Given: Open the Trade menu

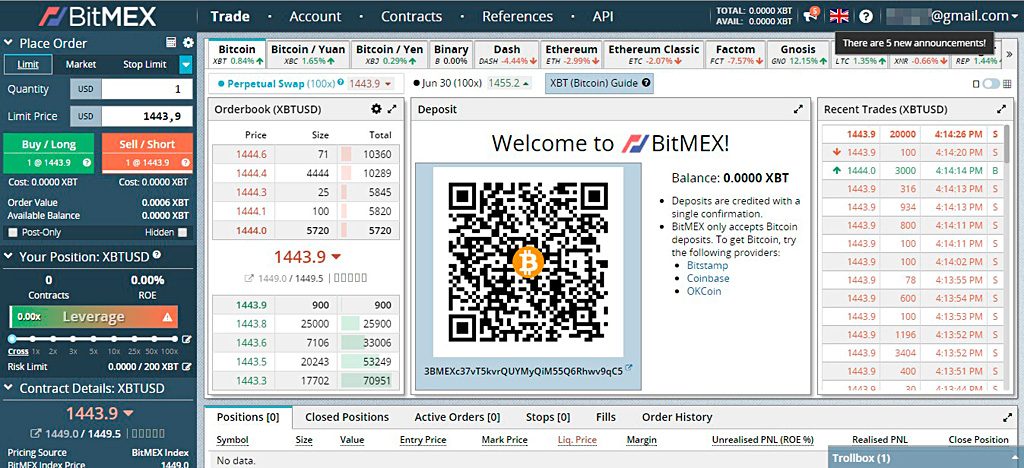Looking at the screenshot, I should pyautogui.click(x=230, y=16).
